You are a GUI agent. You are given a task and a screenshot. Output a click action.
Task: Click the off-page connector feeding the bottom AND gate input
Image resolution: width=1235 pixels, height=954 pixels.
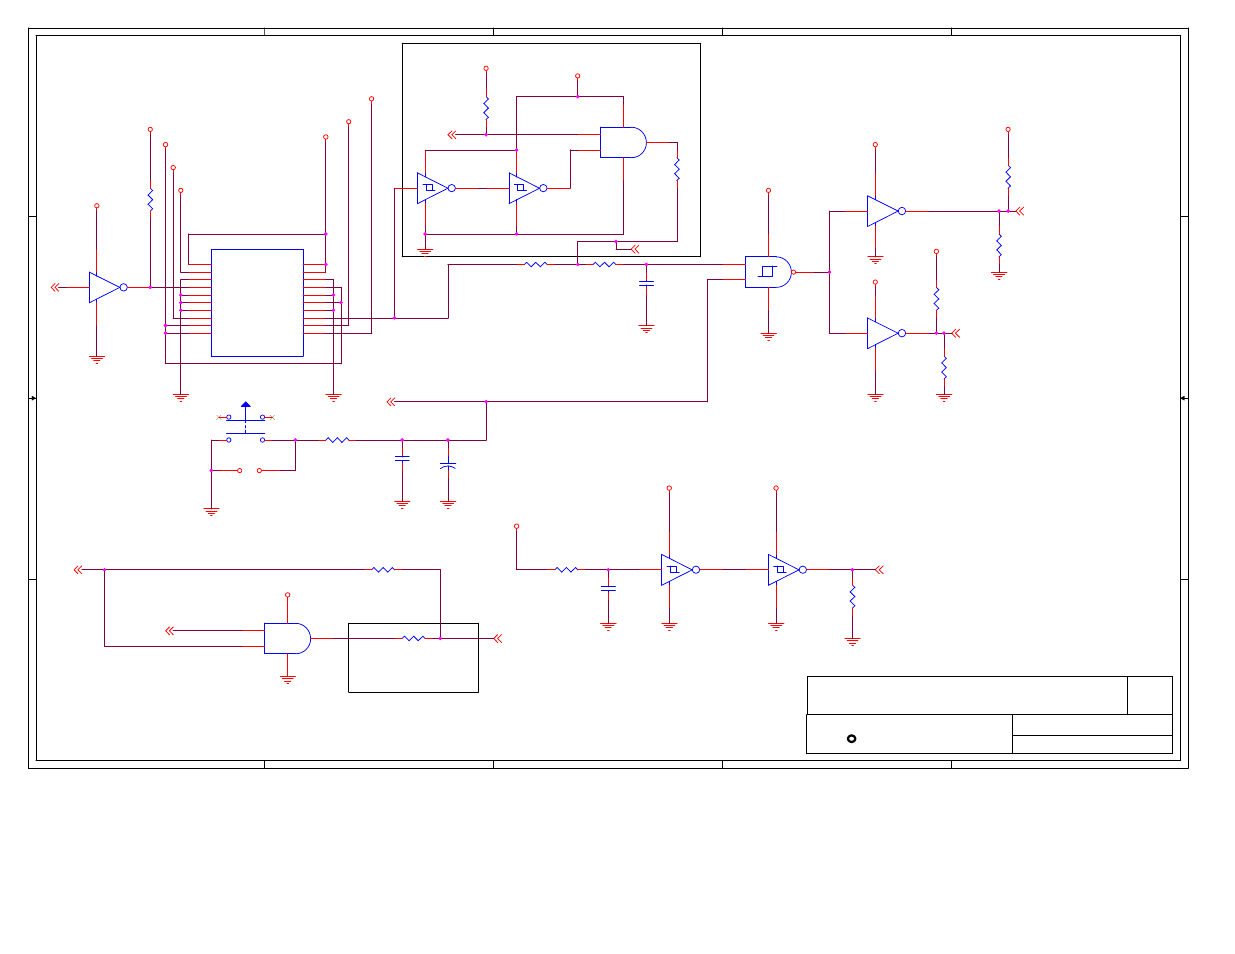pos(170,631)
